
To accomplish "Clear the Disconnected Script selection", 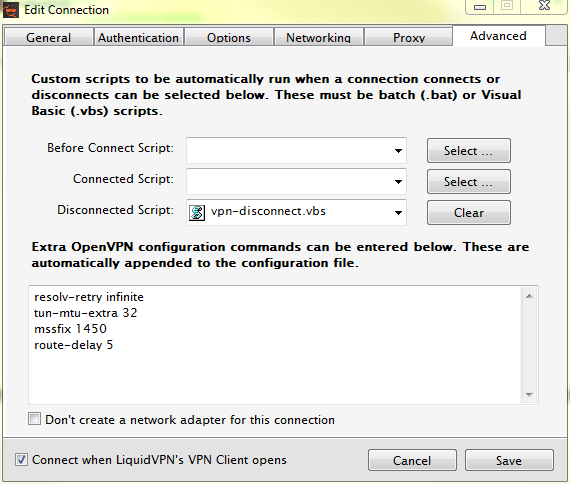I will point(469,213).
